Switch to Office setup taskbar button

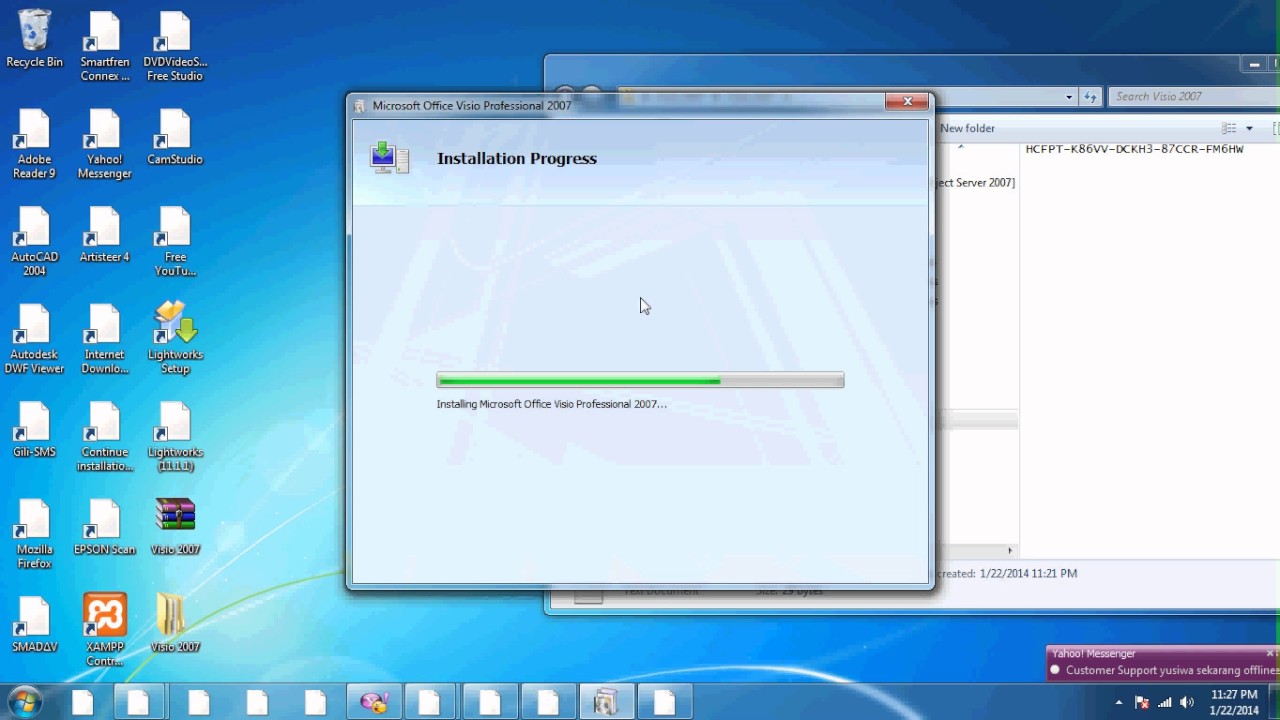coord(605,702)
